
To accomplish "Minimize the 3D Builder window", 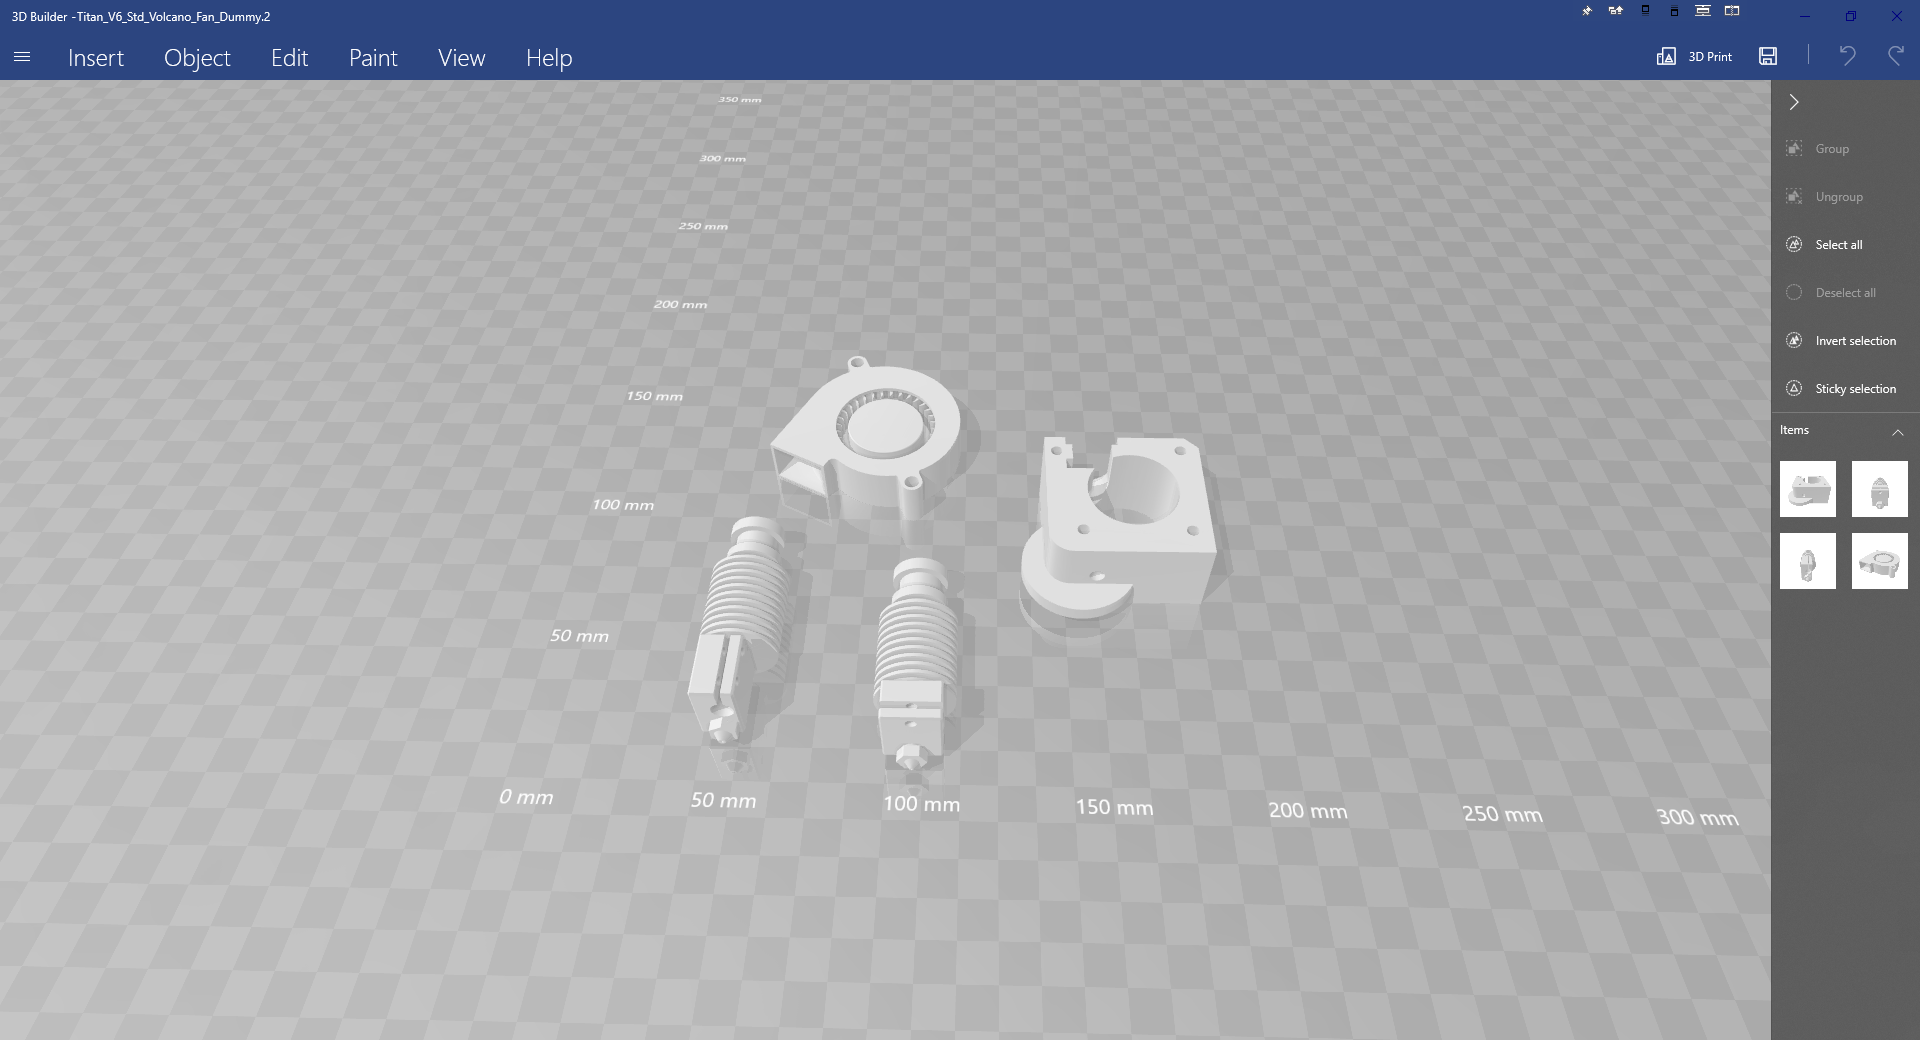I will [x=1805, y=16].
